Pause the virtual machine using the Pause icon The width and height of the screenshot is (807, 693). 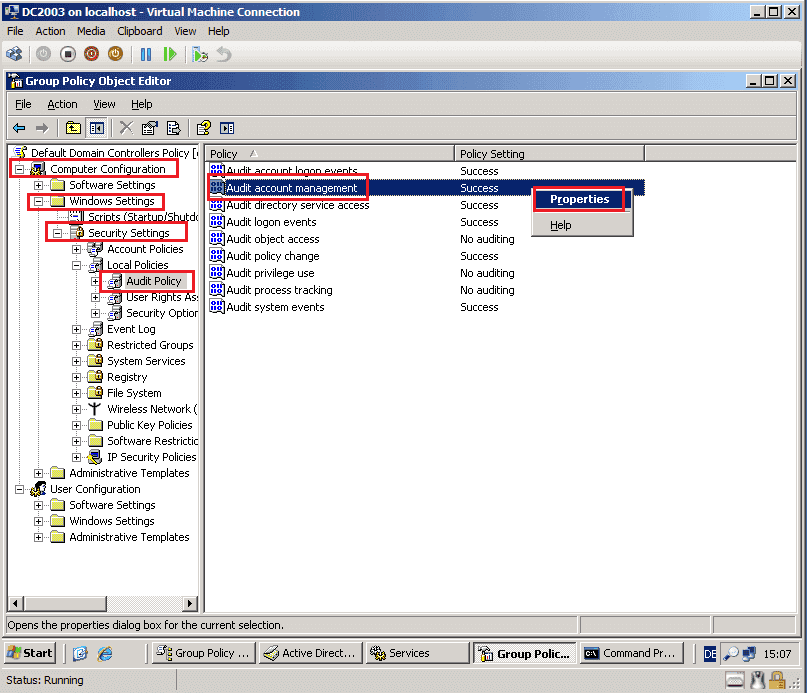click(147, 54)
